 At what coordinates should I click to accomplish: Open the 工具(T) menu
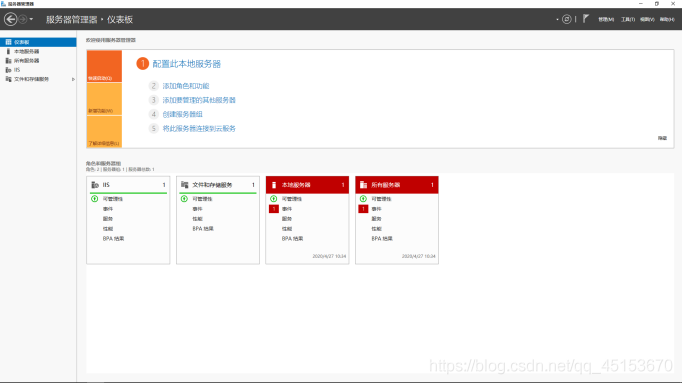628,19
